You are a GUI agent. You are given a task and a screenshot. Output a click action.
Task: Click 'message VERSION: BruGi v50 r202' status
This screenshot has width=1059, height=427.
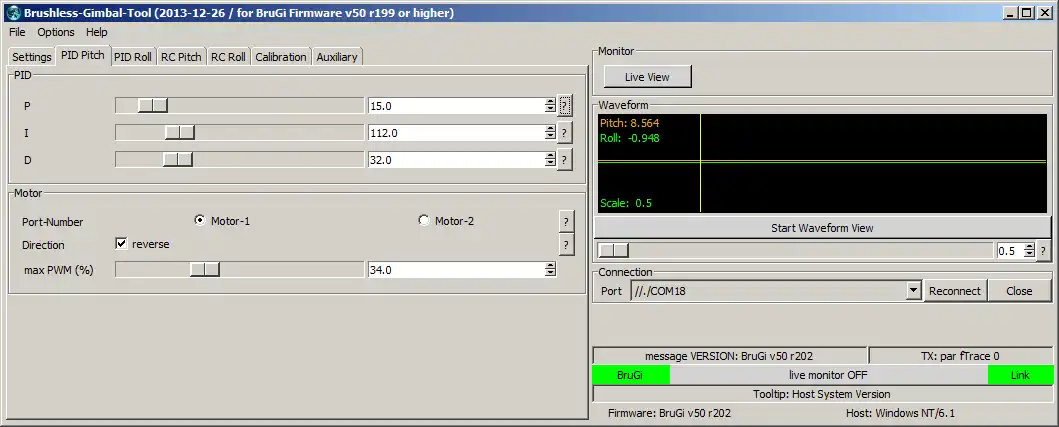click(x=729, y=355)
